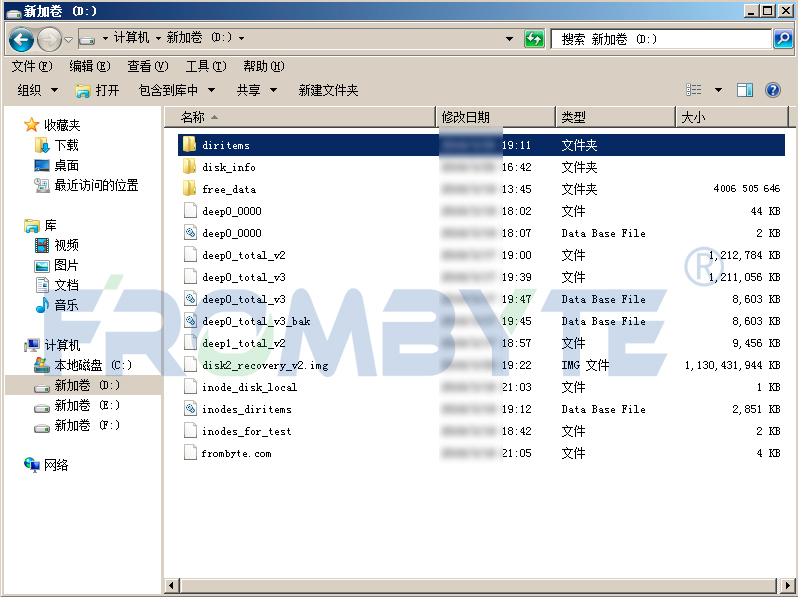Click the search magnifier icon

pos(783,39)
